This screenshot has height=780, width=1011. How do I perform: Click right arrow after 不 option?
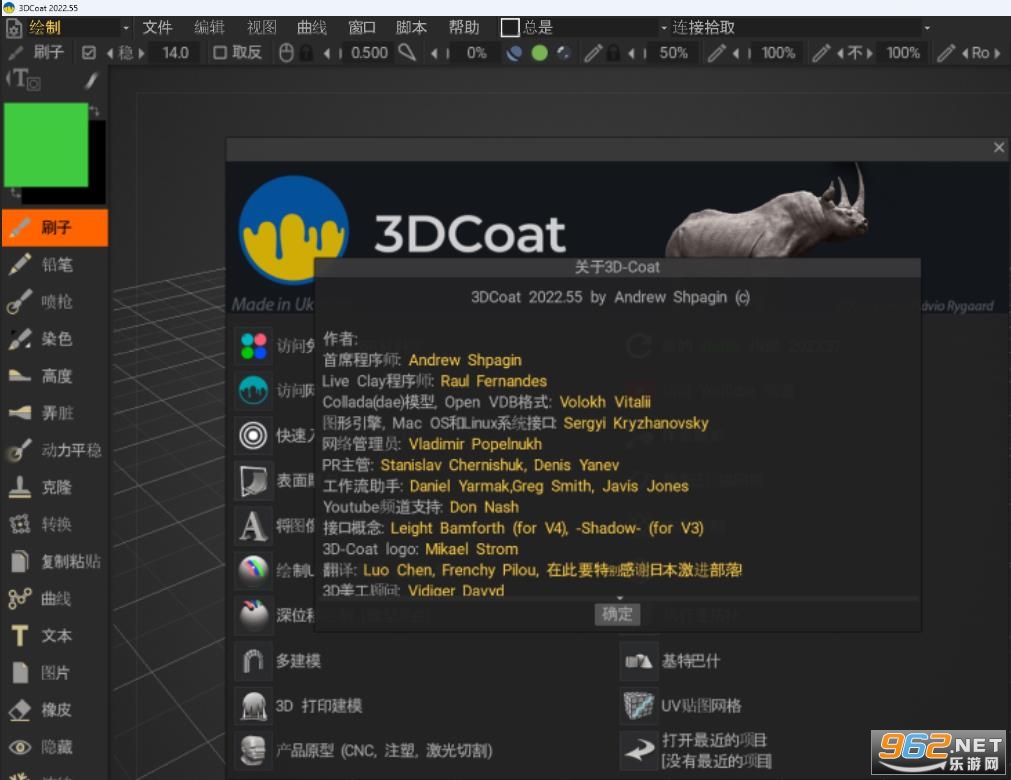(x=870, y=53)
